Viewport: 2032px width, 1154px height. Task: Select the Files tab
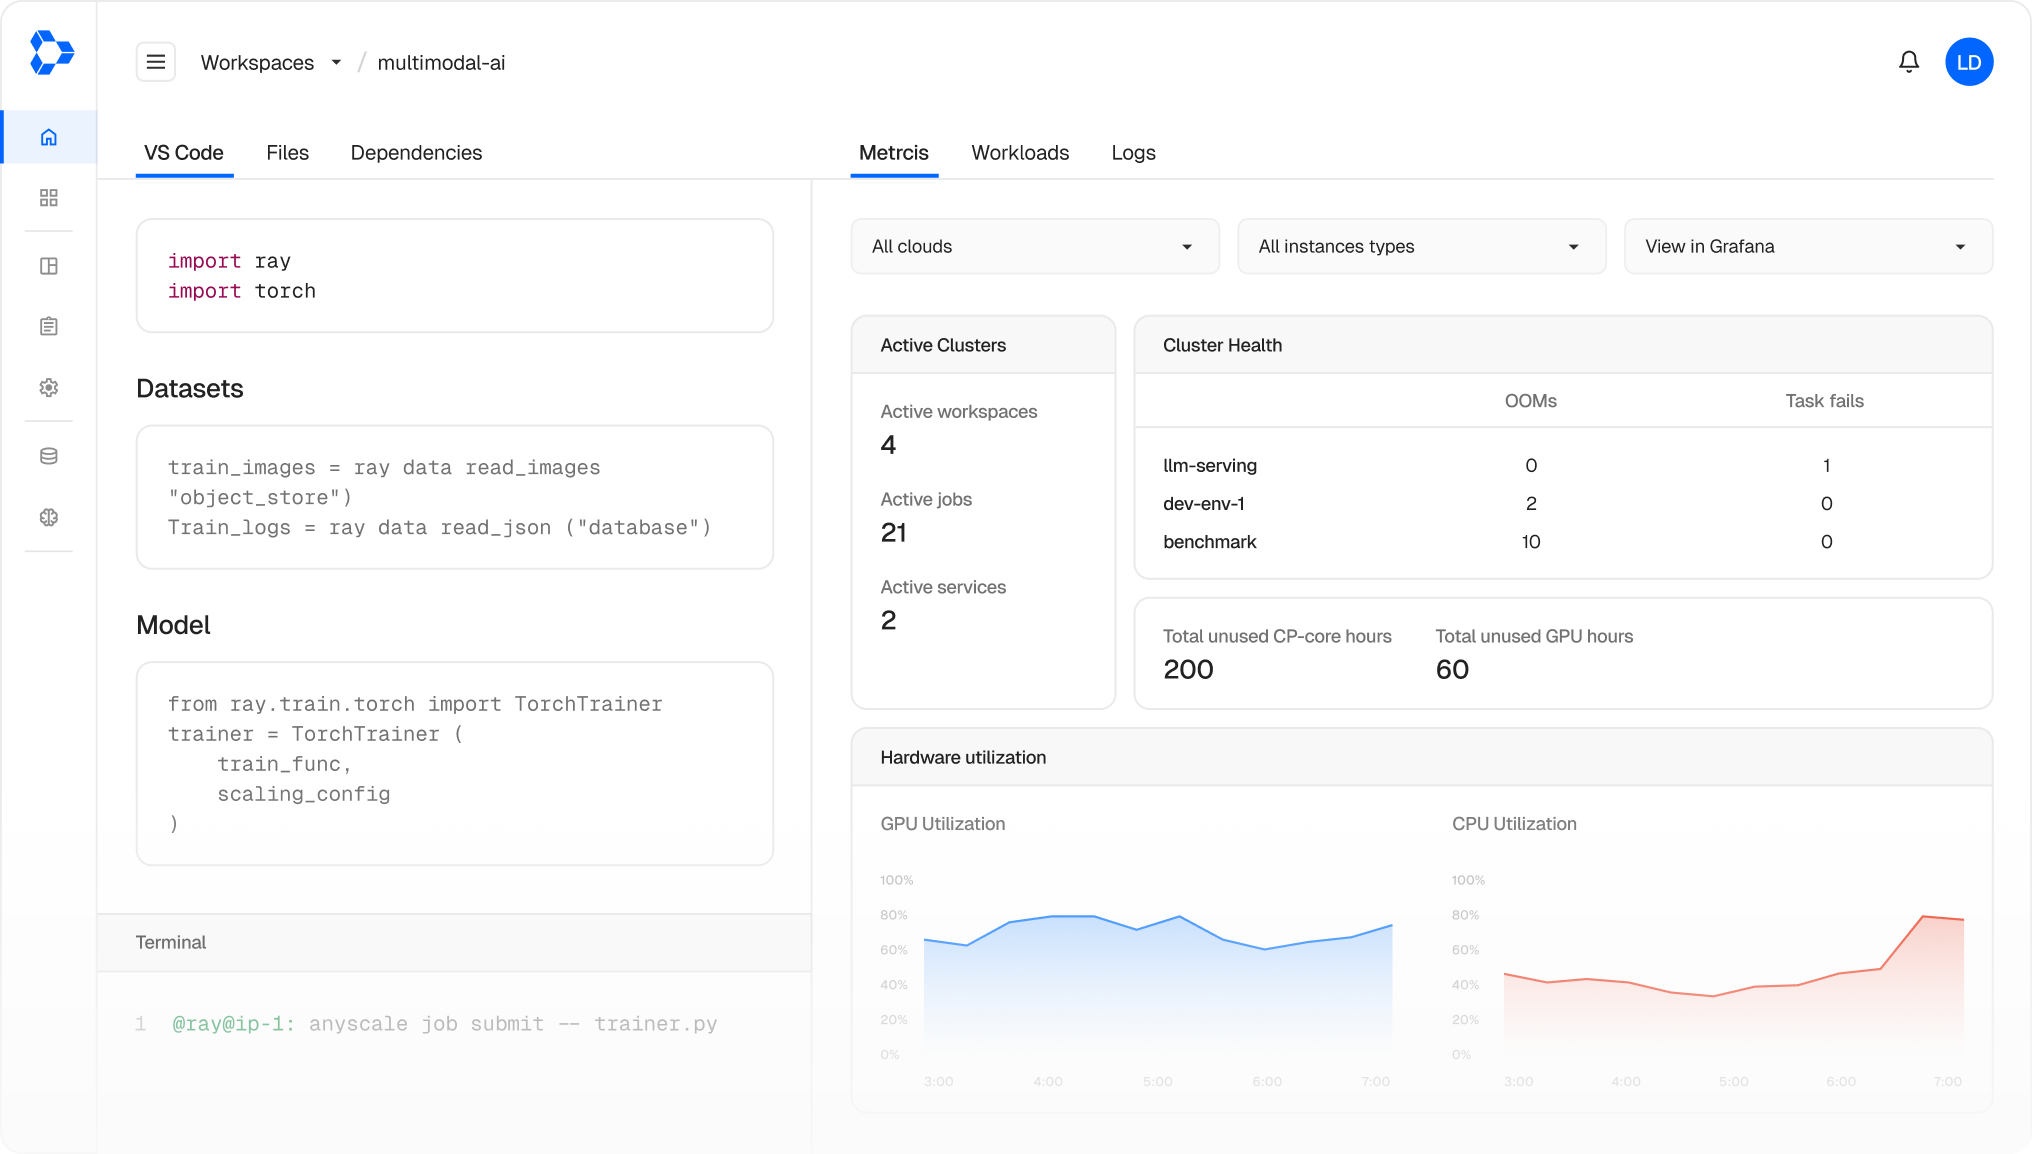pyautogui.click(x=287, y=152)
